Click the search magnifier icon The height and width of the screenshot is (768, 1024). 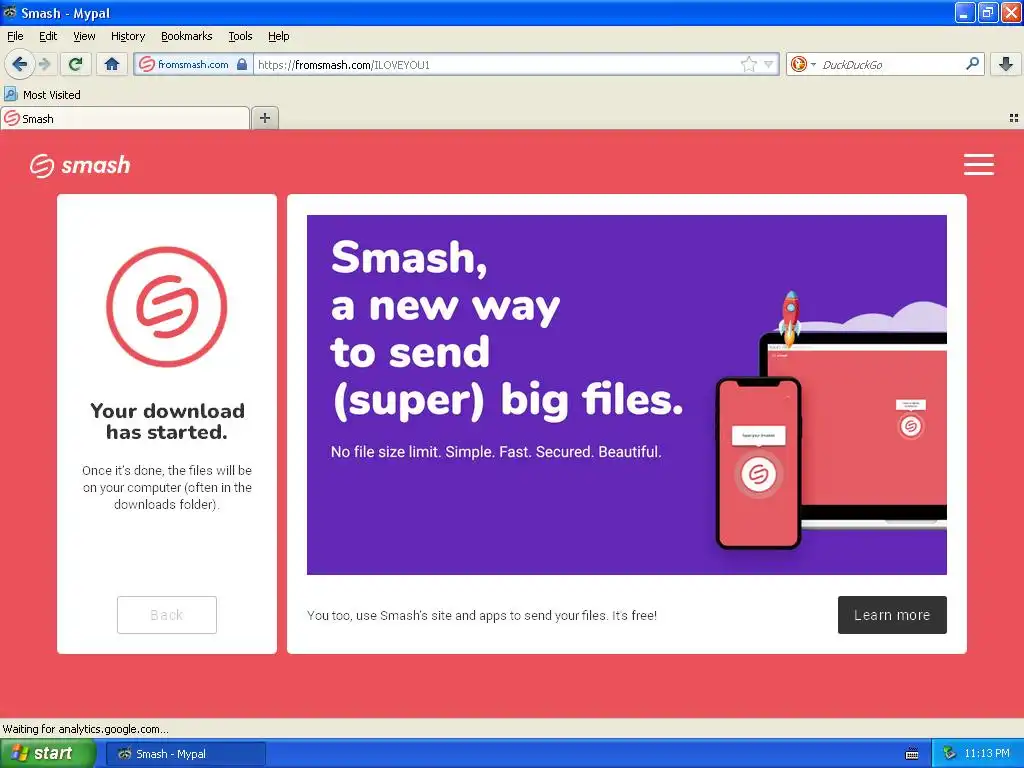tap(972, 64)
